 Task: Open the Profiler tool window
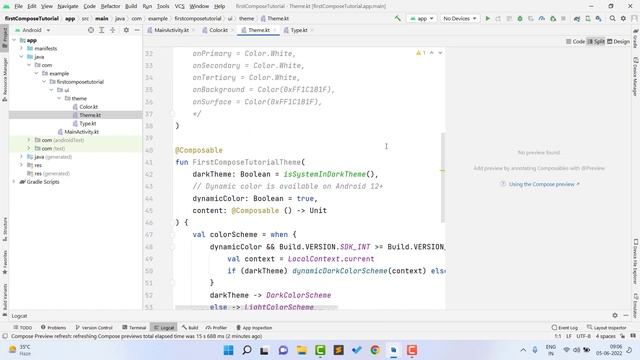[x=216, y=327]
